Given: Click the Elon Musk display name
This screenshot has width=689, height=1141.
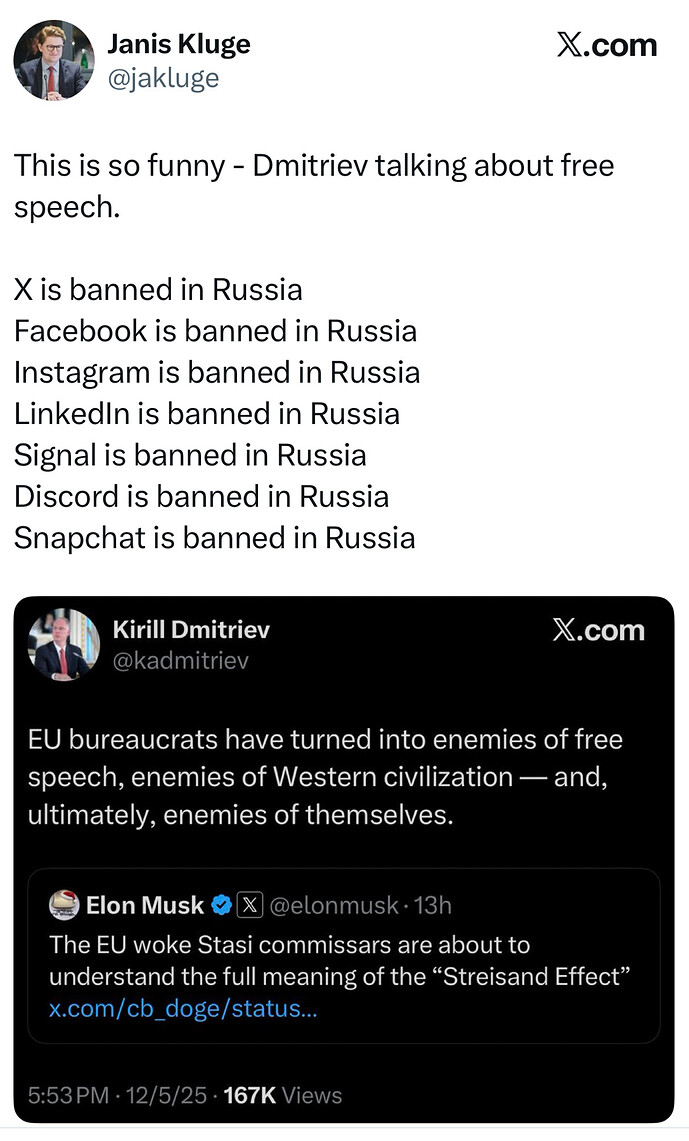Looking at the screenshot, I should point(145,906).
